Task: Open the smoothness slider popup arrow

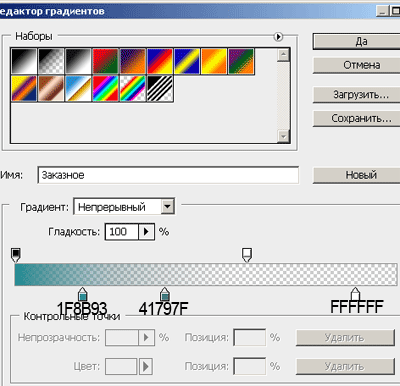Action: (146, 232)
